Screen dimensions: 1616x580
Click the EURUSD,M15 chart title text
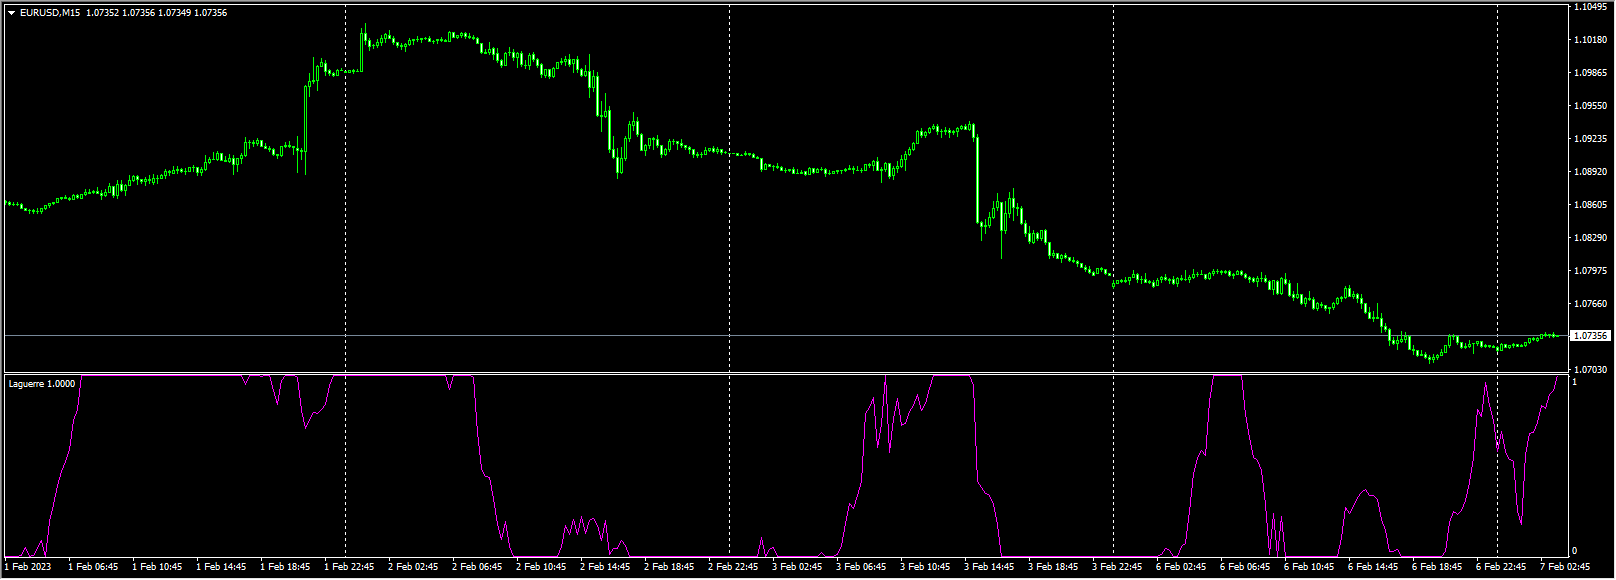tap(50, 13)
